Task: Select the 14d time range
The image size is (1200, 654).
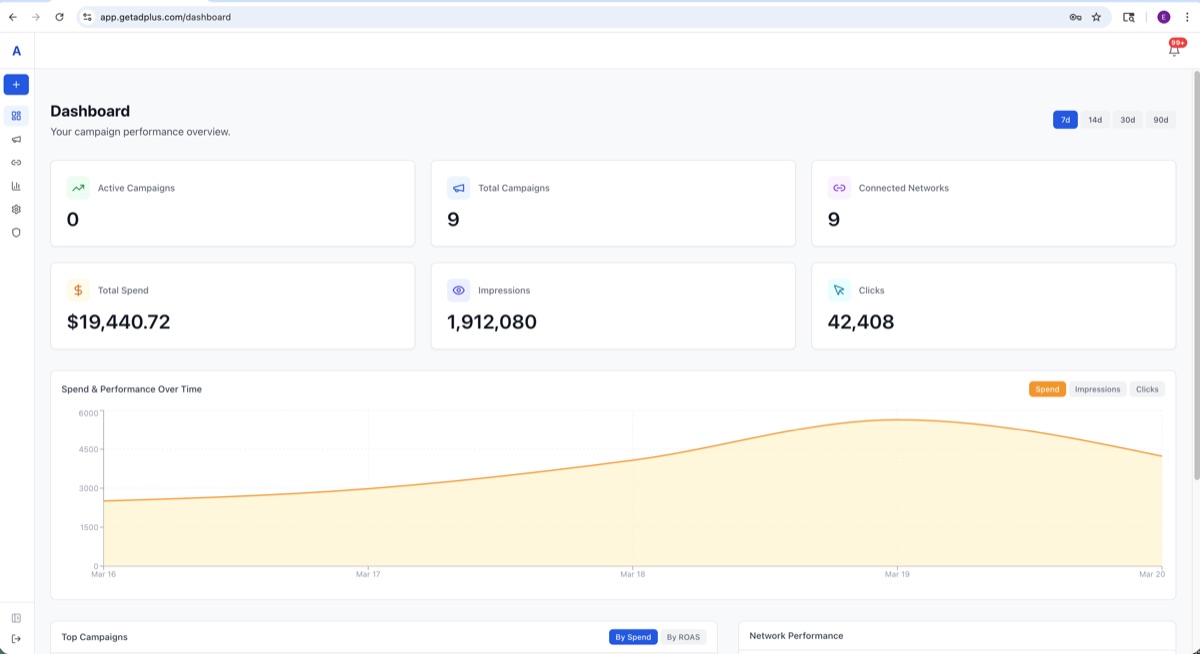Action: [1095, 120]
